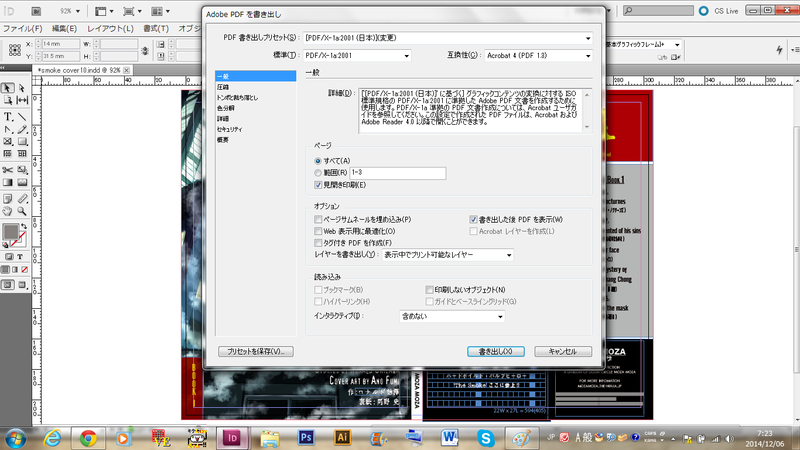Select the Gradient Feather tool
This screenshot has height=450, width=800.
[22, 182]
